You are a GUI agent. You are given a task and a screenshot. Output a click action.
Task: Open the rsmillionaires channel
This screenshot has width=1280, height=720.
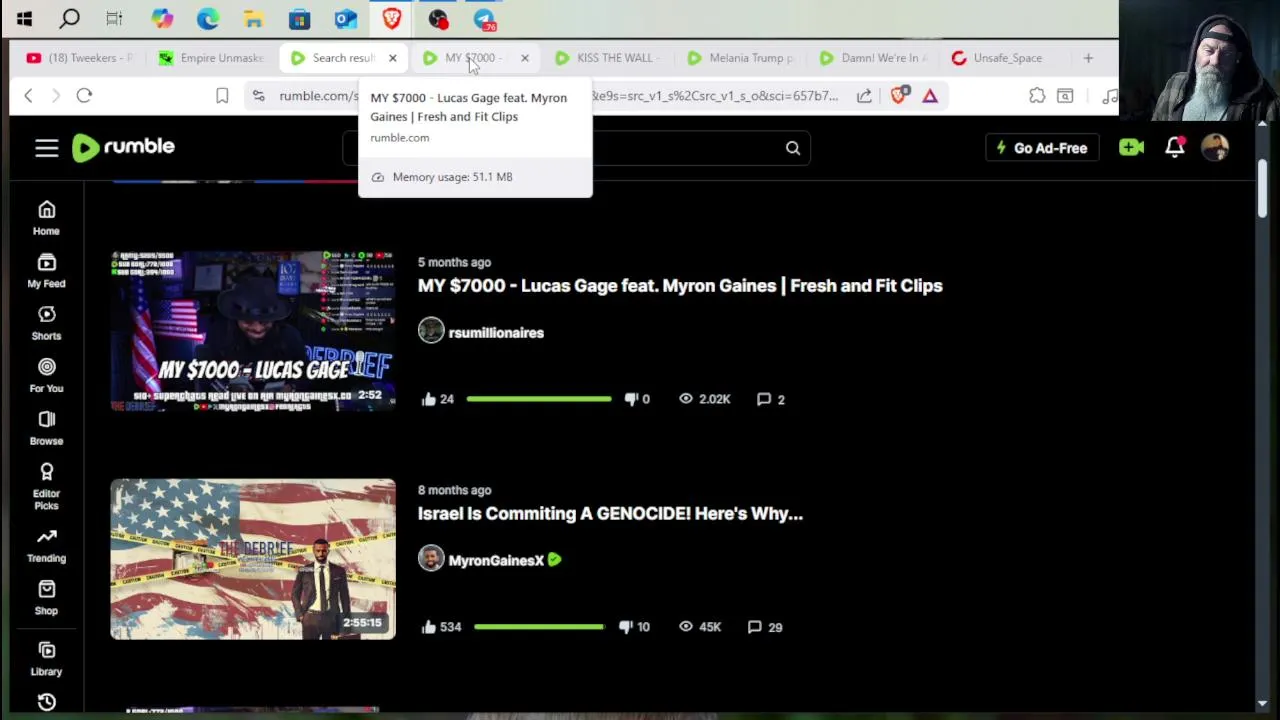tap(496, 333)
